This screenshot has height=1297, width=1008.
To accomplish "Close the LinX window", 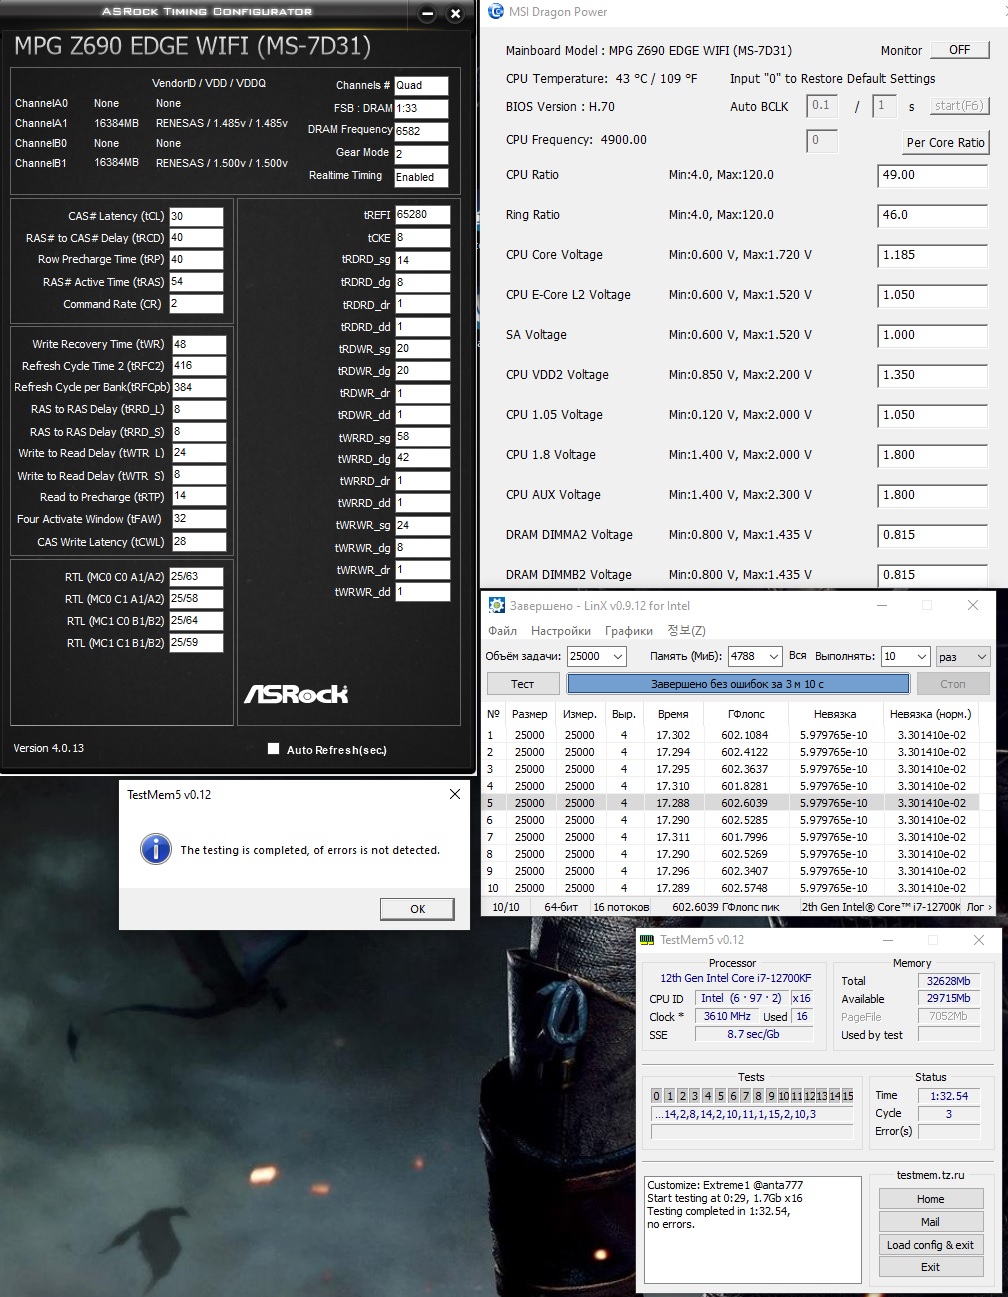I will [x=972, y=605].
